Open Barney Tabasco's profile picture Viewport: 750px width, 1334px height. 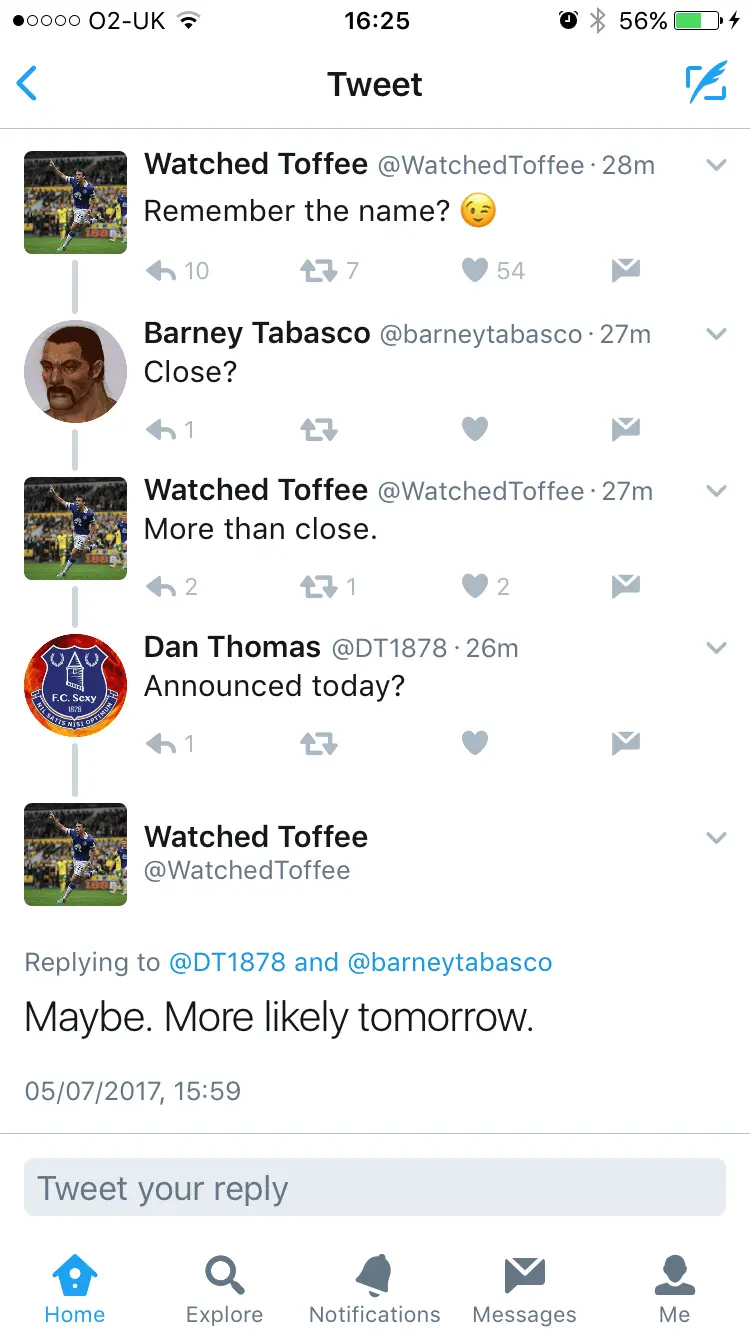click(x=76, y=372)
